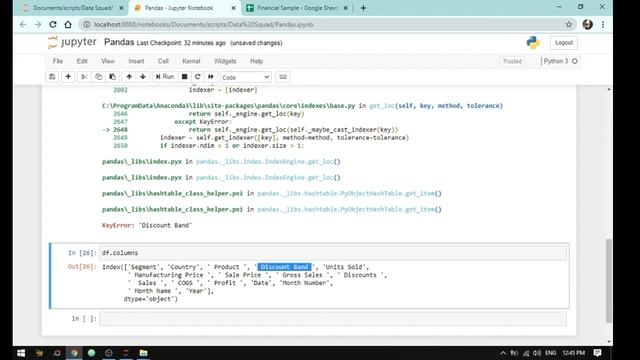640x360 pixels.
Task: Click the Trusted notebook indicator
Action: [x=512, y=61]
